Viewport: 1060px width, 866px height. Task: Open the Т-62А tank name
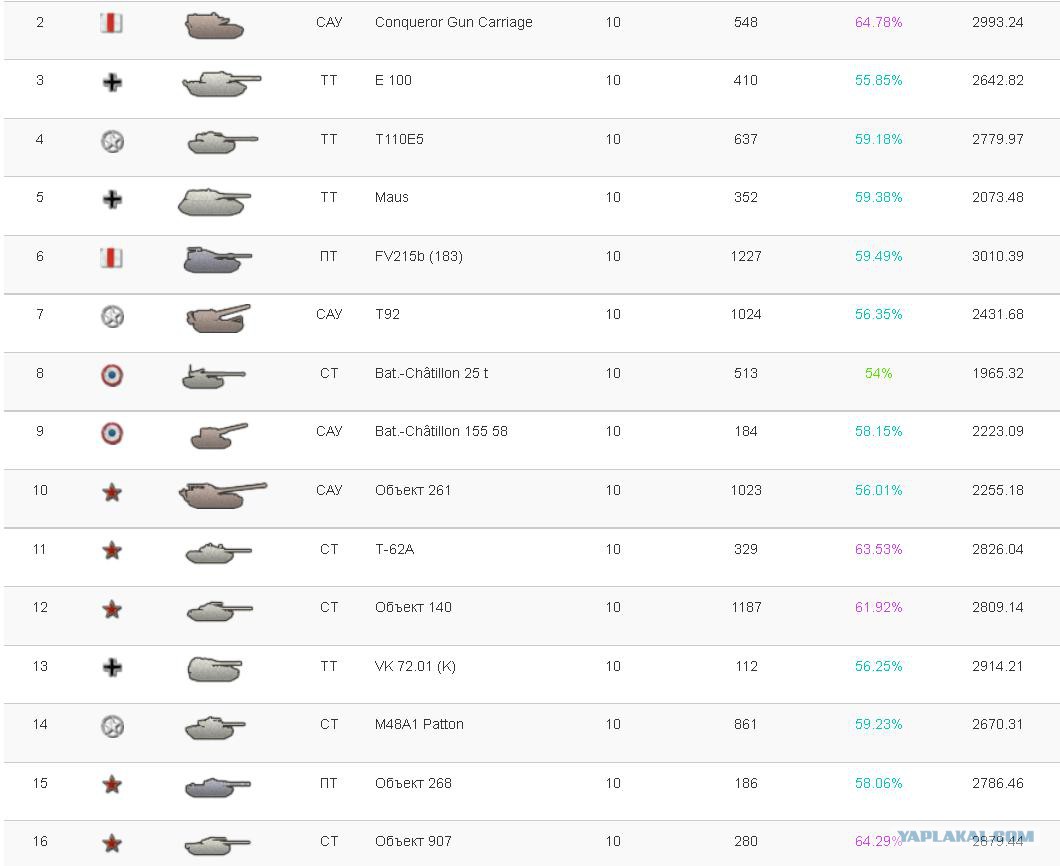coord(394,549)
